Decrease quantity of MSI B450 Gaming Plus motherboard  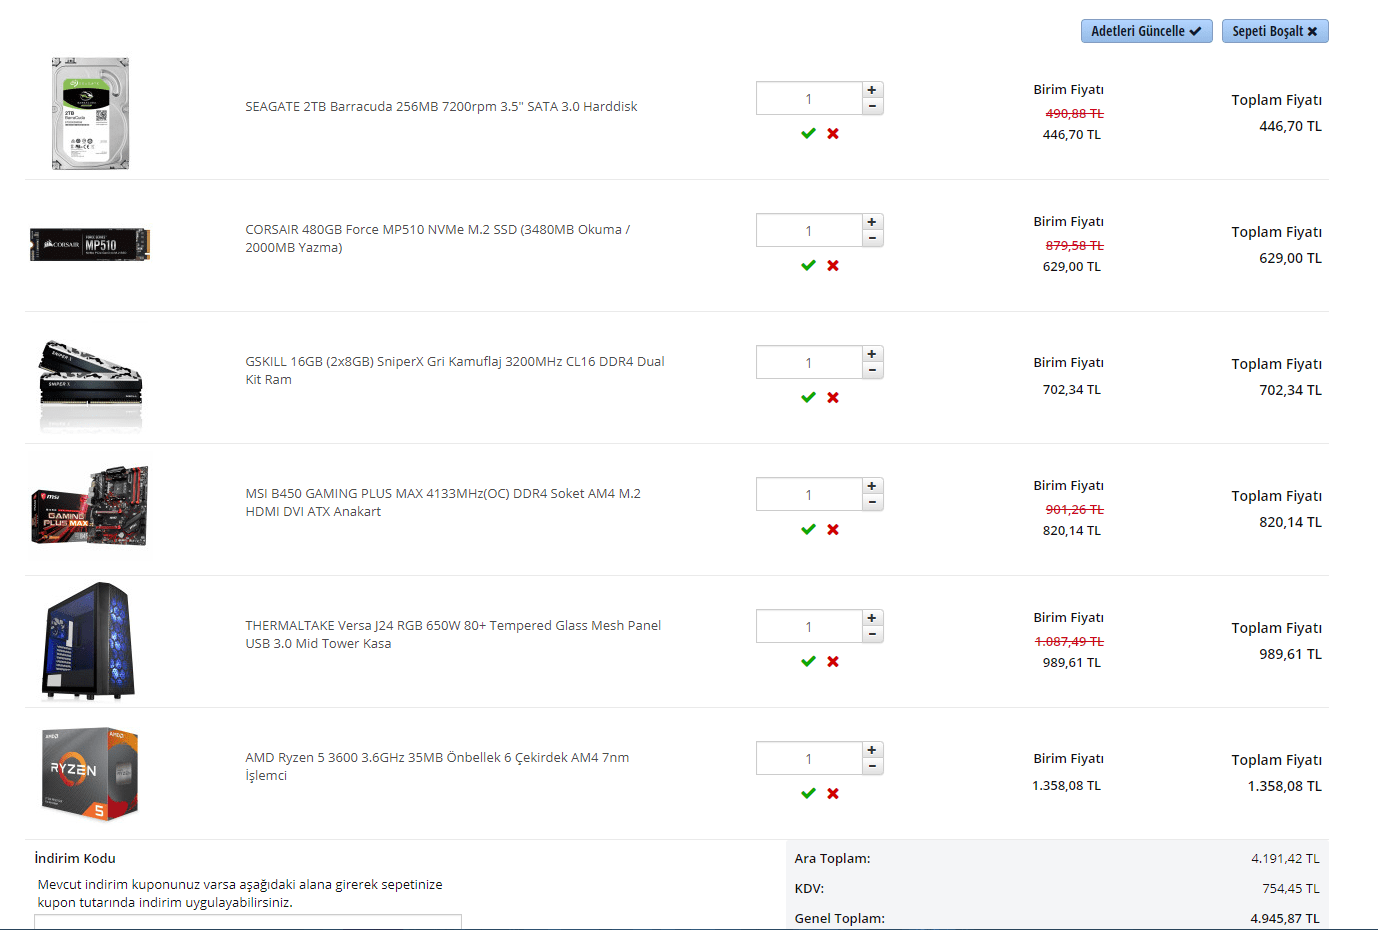[x=872, y=502]
